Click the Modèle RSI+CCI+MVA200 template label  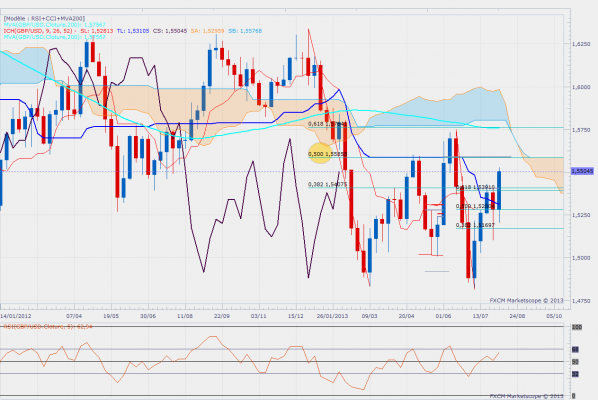pos(44,18)
